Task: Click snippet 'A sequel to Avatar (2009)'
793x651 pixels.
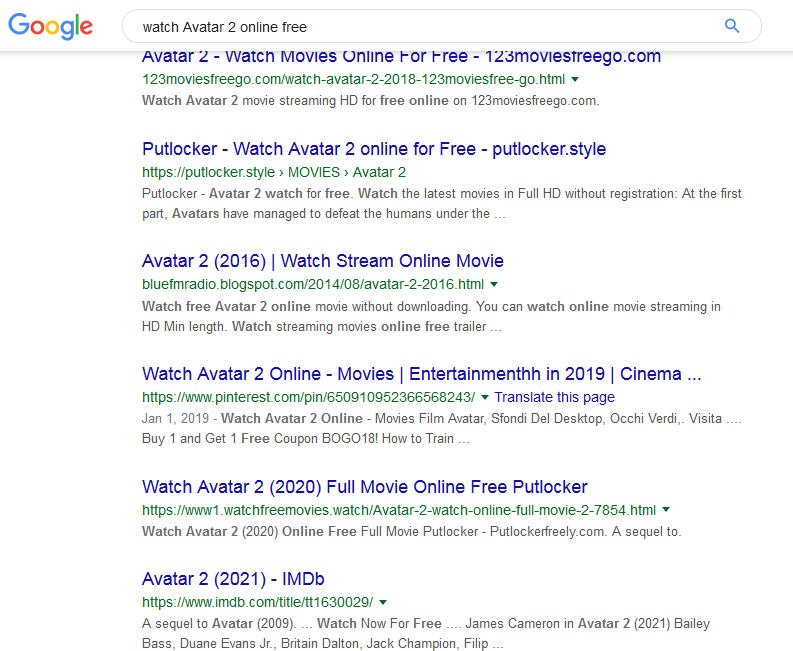Action: click(x=426, y=633)
